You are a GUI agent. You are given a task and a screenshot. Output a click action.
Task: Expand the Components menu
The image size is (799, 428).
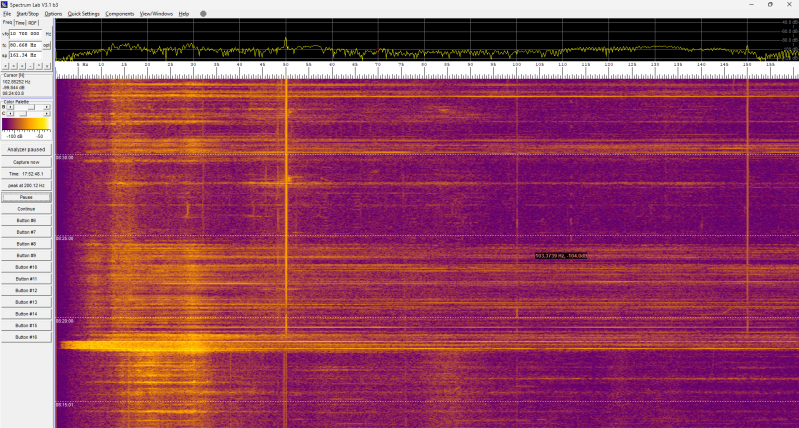[x=119, y=14]
